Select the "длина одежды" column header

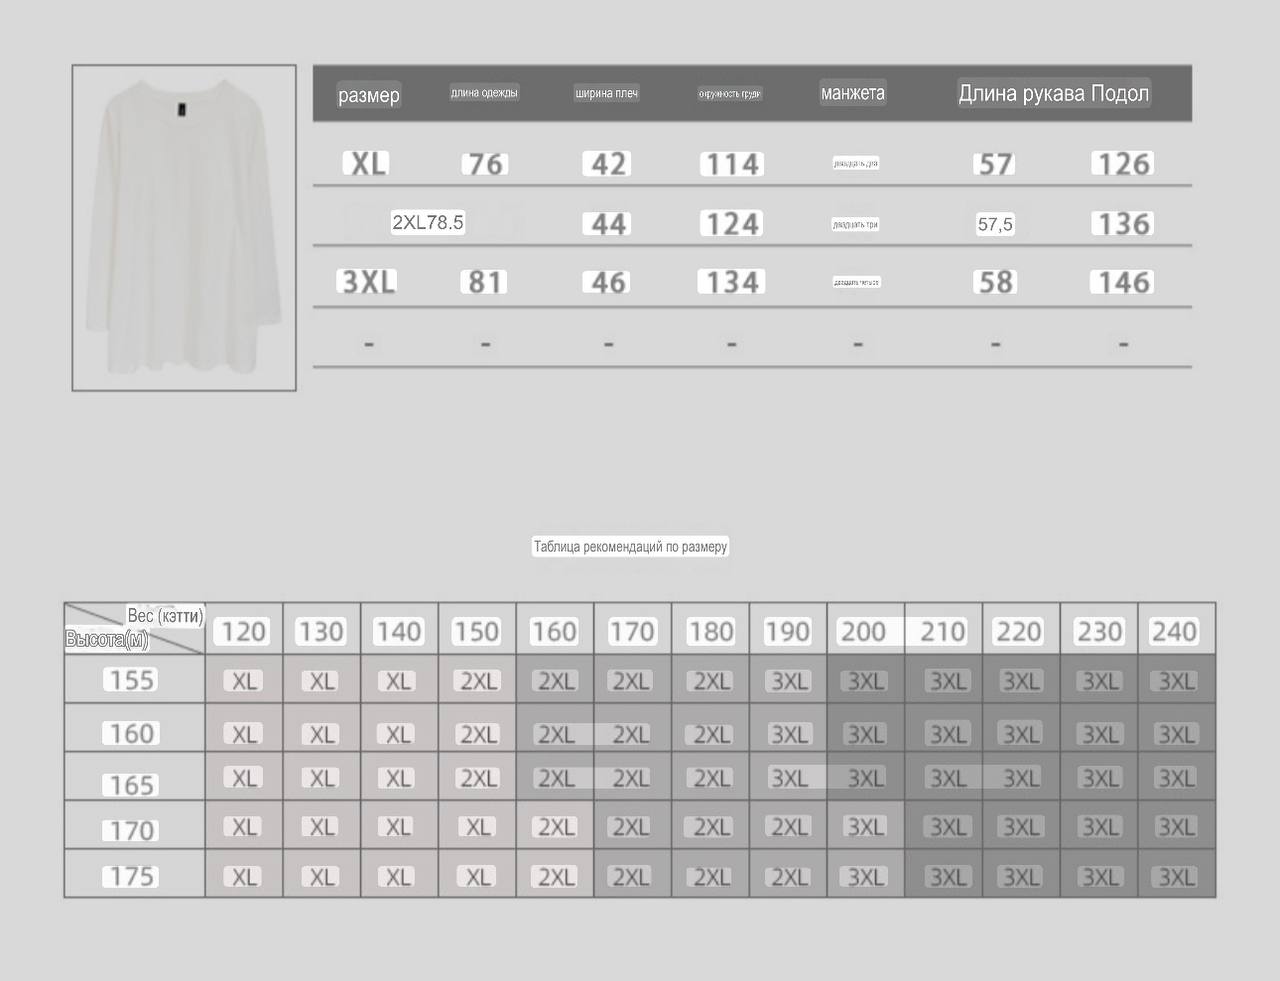click(484, 93)
